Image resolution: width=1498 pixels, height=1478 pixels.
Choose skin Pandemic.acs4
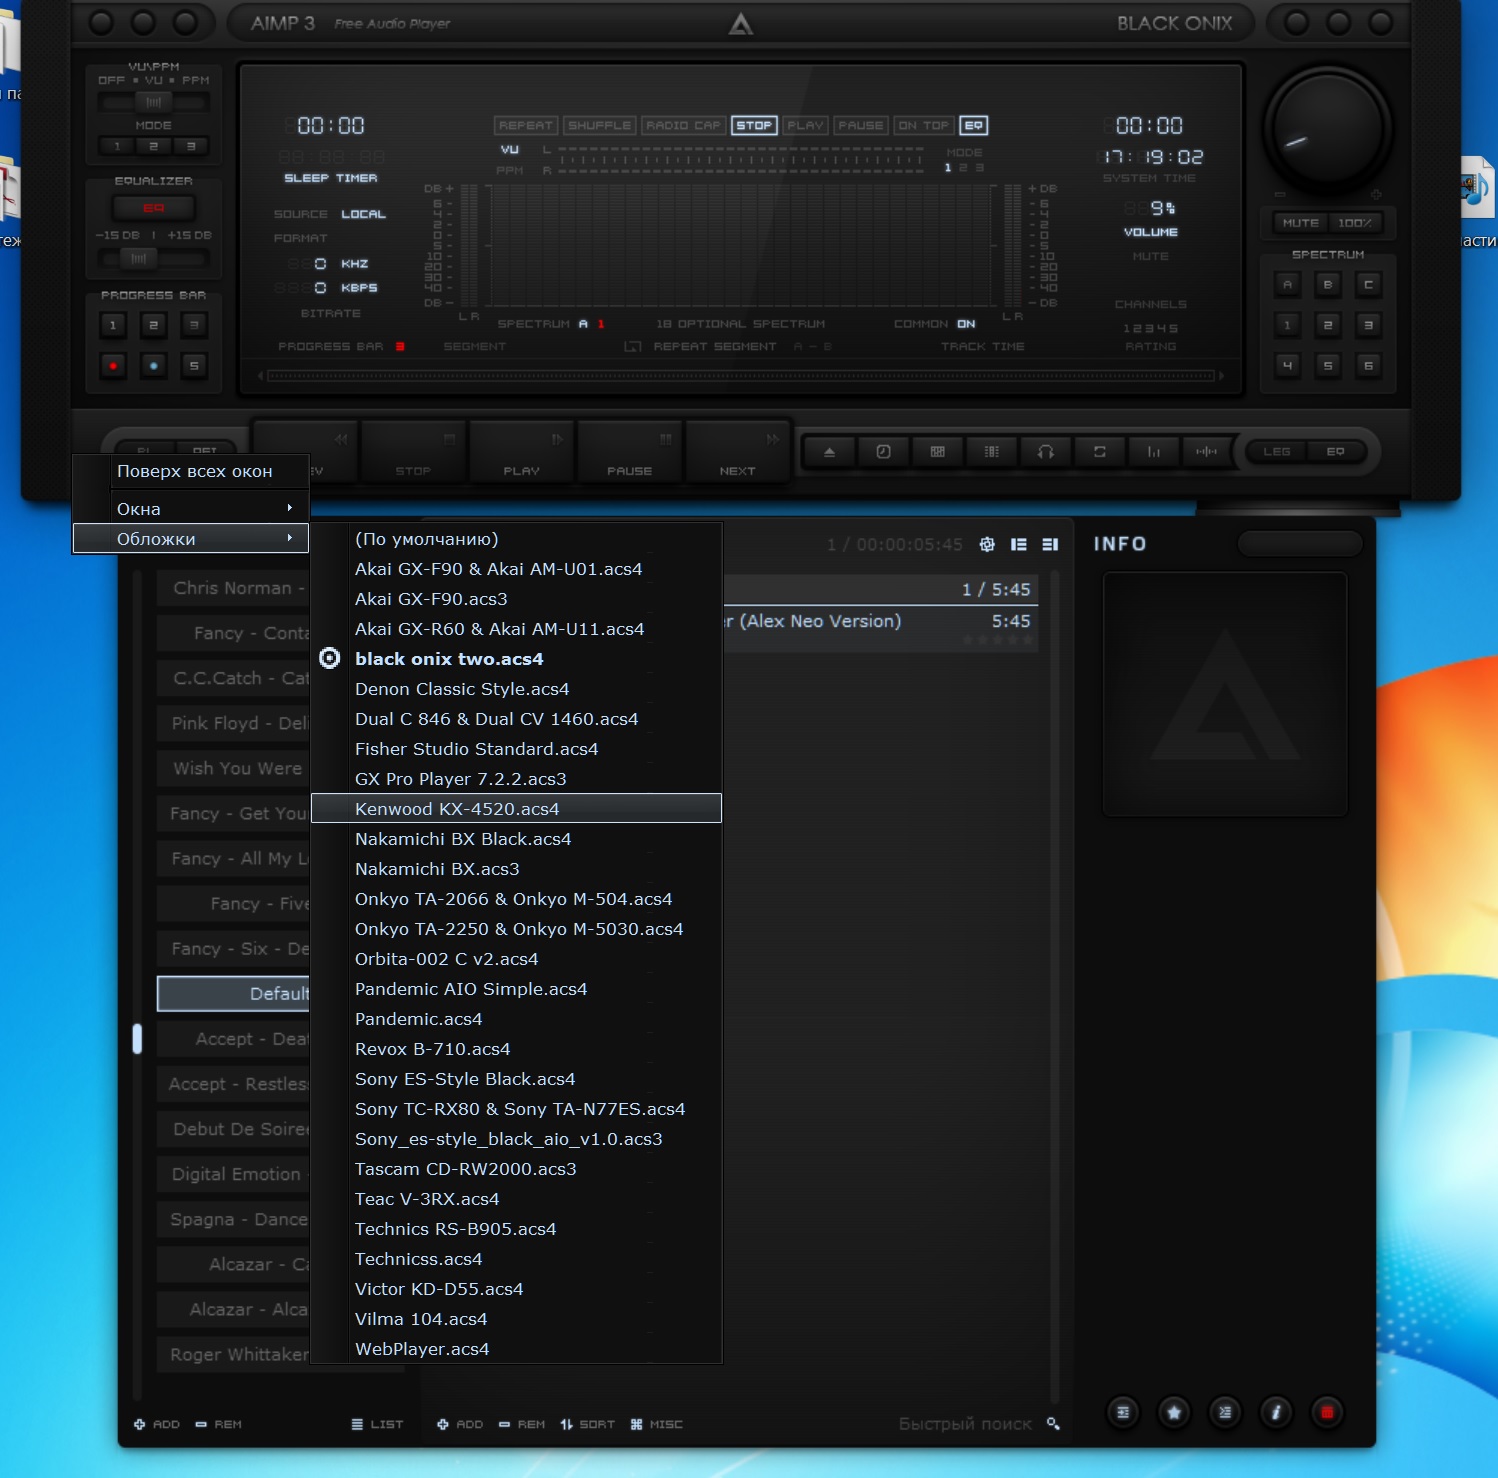[x=516, y=1018]
